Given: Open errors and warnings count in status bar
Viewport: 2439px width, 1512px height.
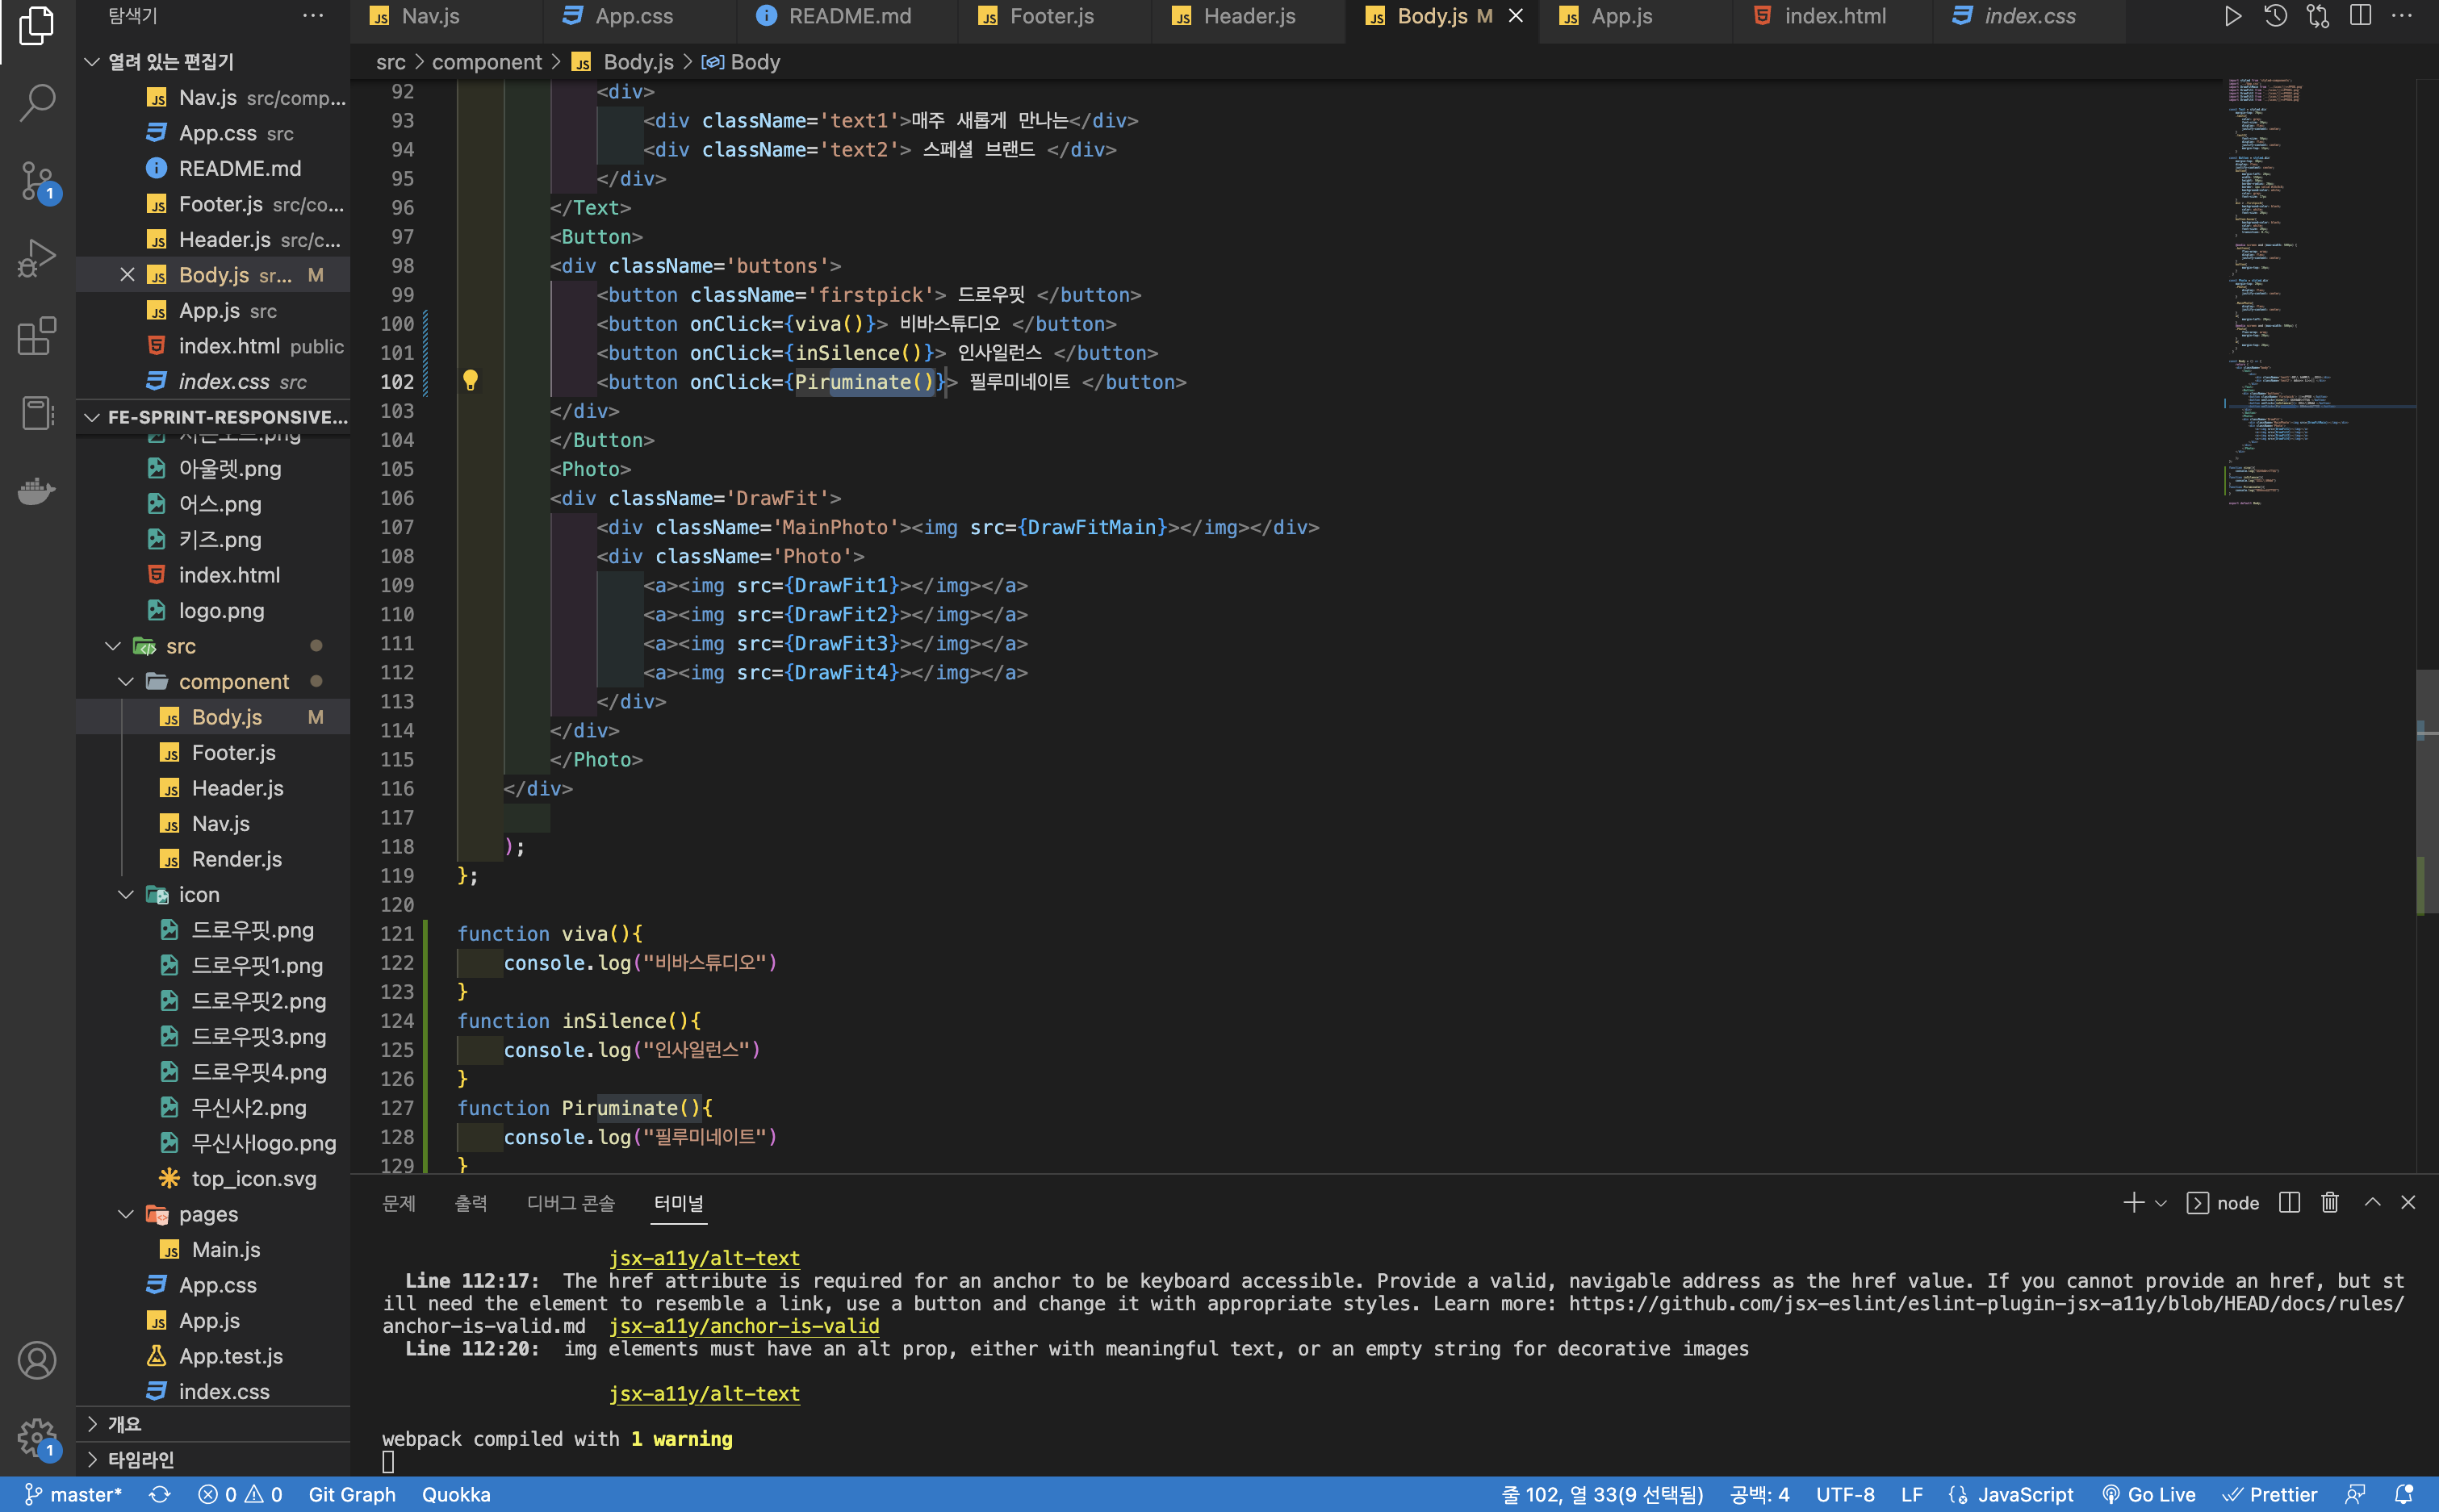Looking at the screenshot, I should pos(240,1494).
